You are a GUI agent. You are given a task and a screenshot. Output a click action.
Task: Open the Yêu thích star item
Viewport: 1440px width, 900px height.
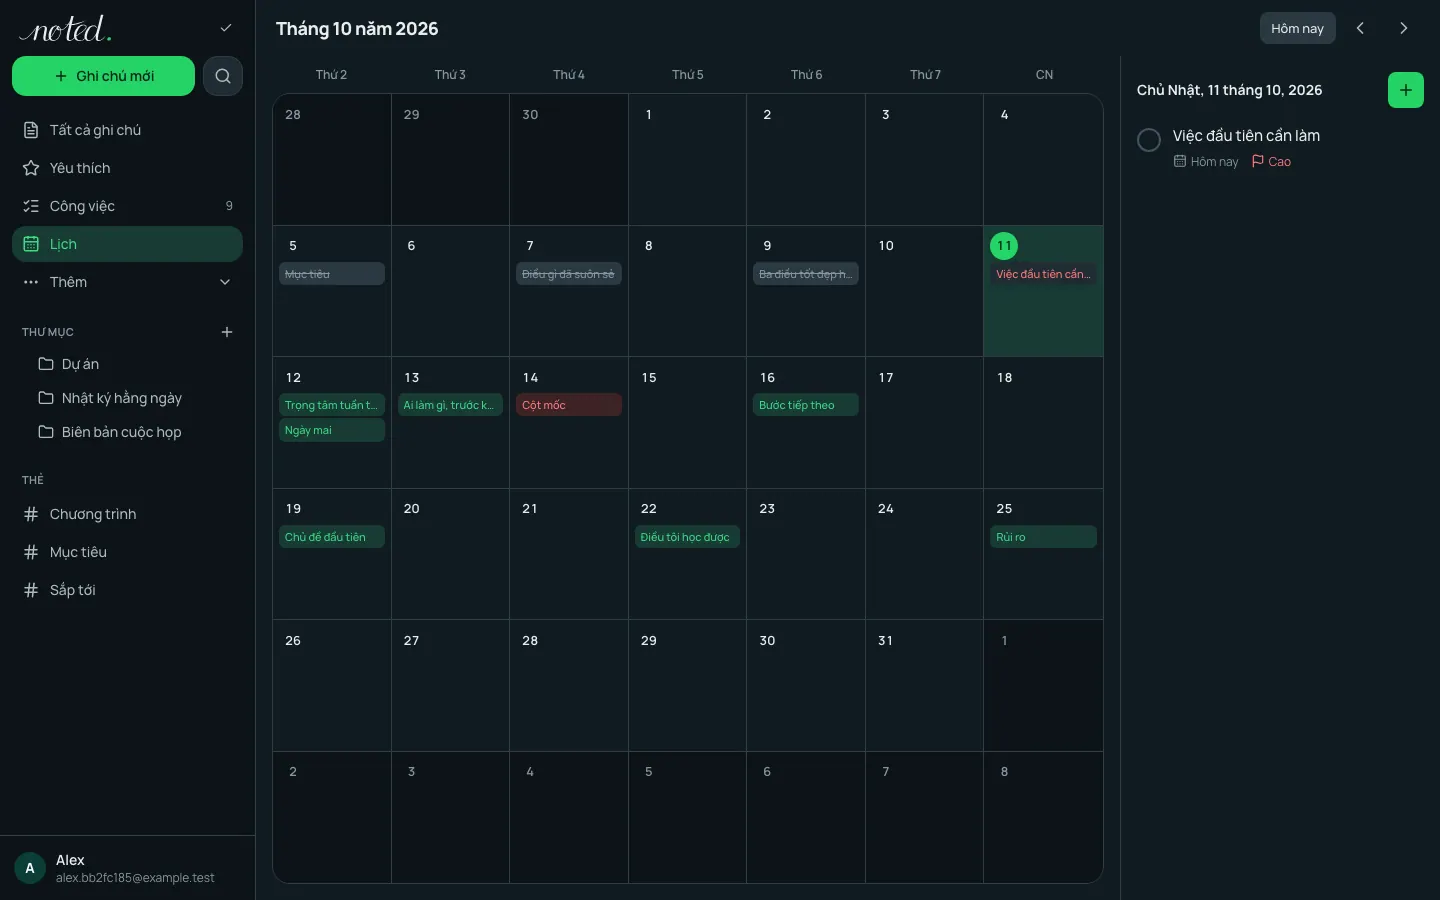click(127, 168)
